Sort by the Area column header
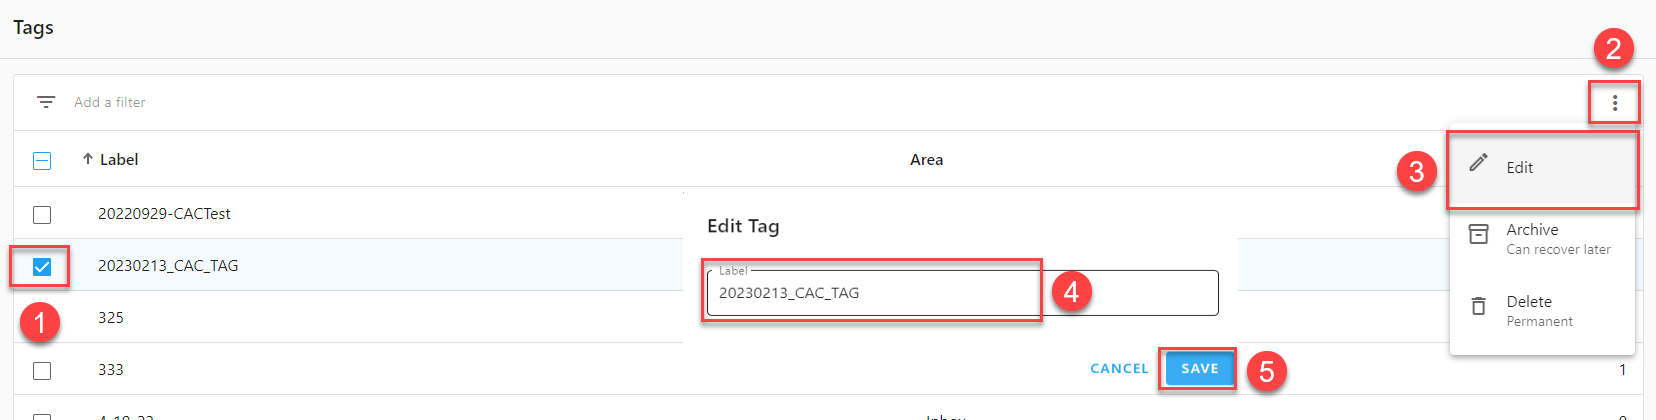The image size is (1656, 420). click(x=926, y=160)
